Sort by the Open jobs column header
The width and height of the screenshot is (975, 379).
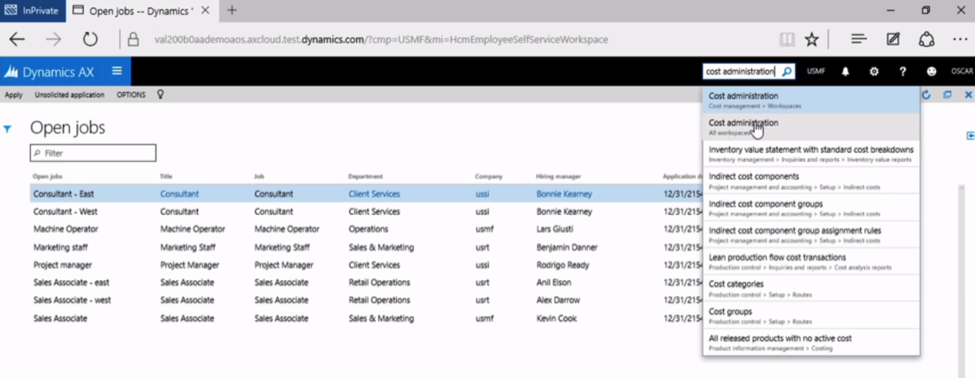tap(47, 176)
